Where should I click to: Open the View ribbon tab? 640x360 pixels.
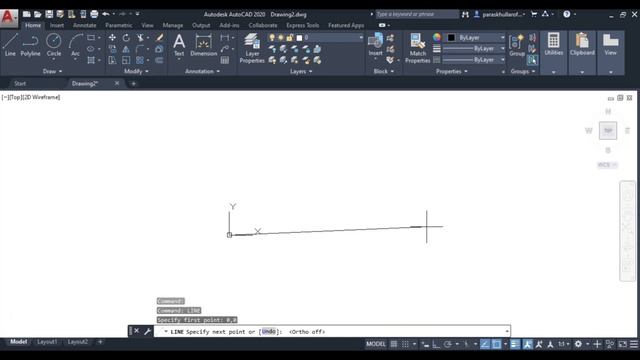147,25
